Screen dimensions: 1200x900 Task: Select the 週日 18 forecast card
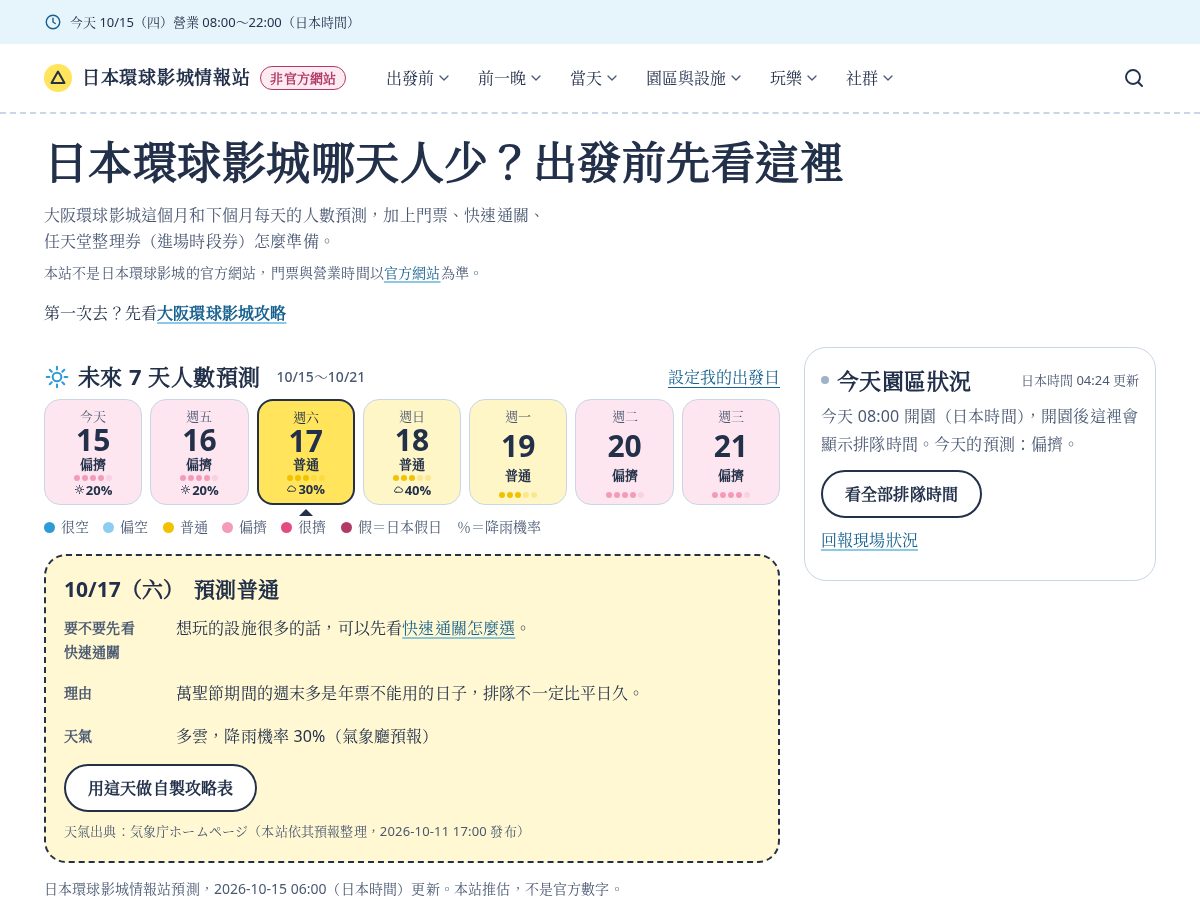(x=412, y=452)
